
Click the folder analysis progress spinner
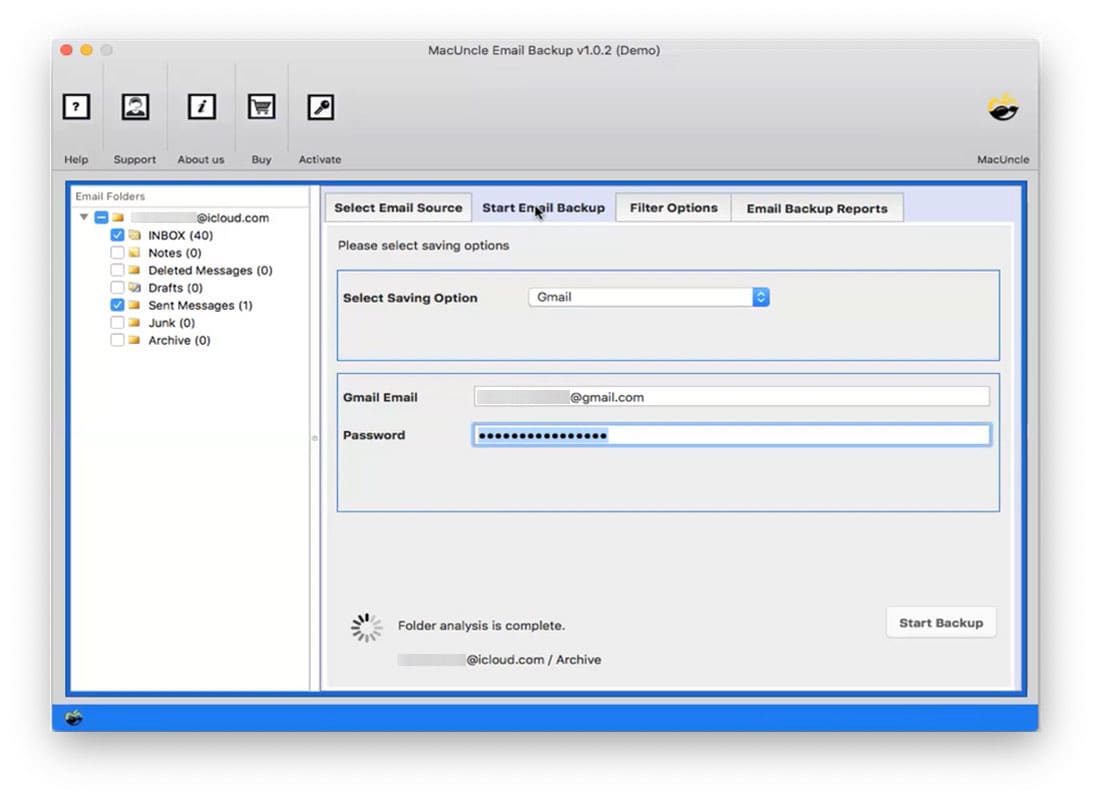pos(366,627)
